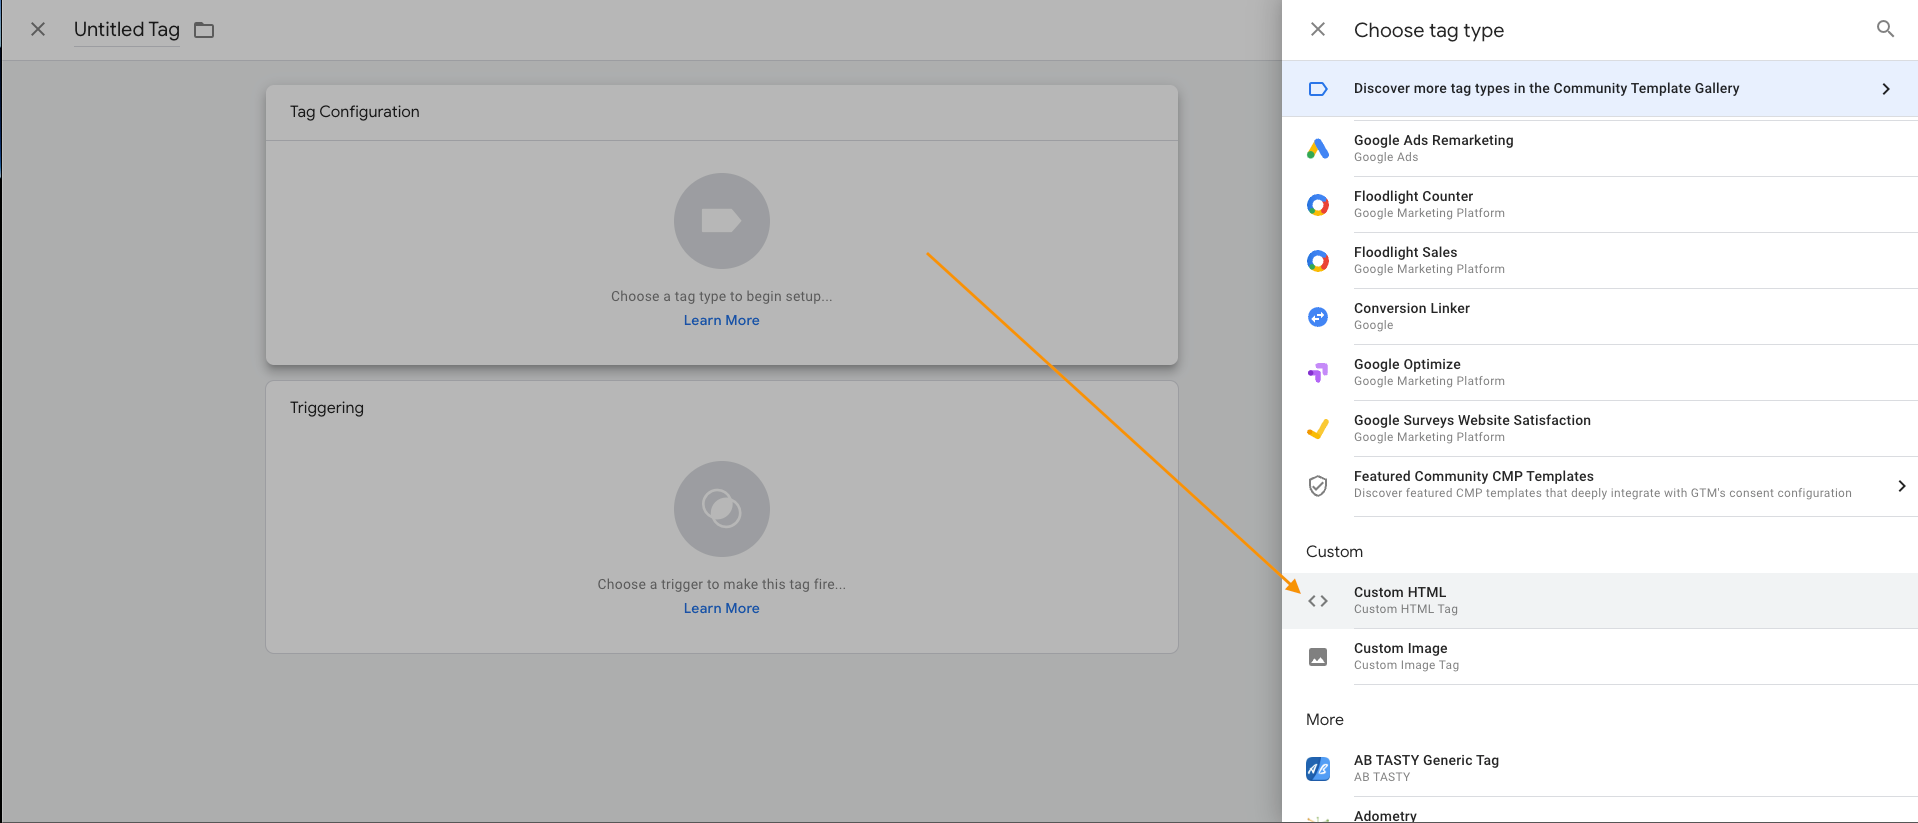
Task: Click the Custom HTML code brackets icon
Action: [1318, 601]
